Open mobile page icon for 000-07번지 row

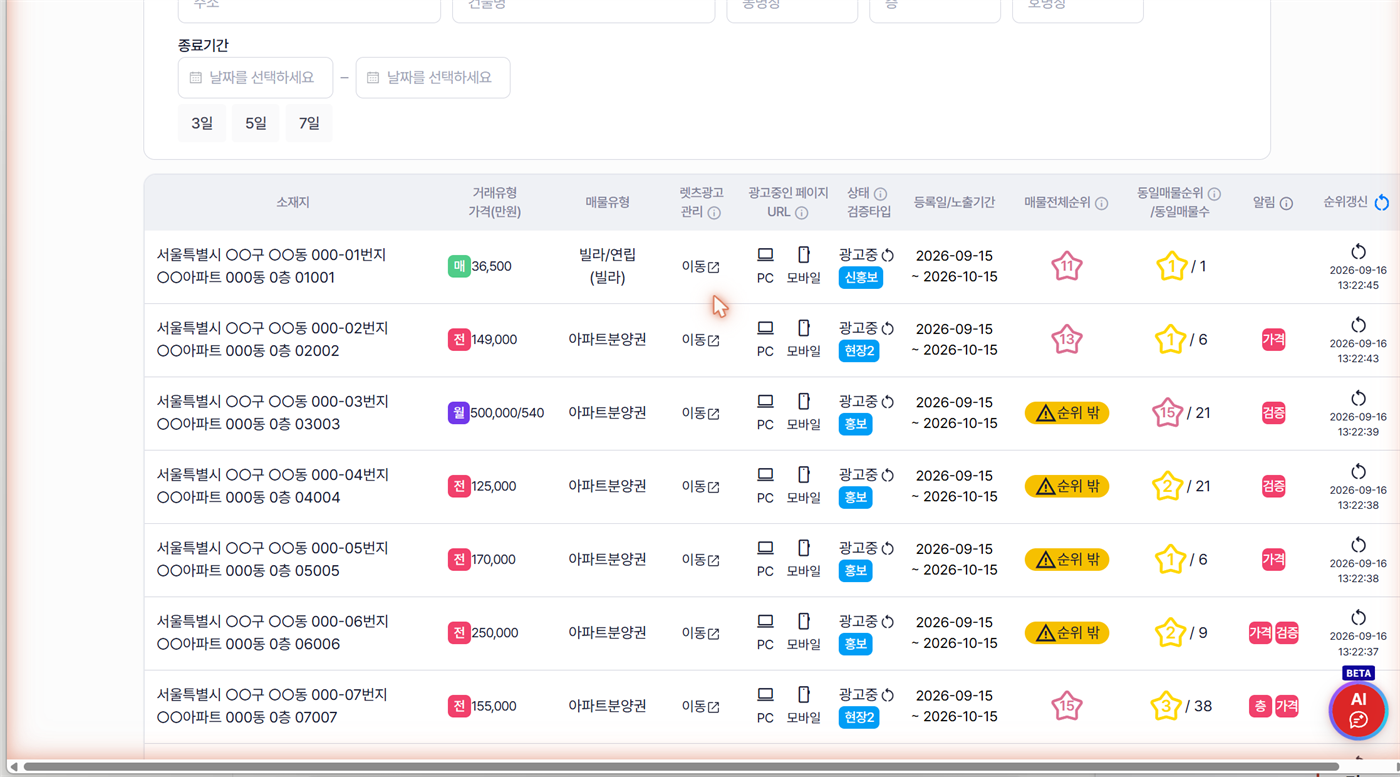click(803, 694)
